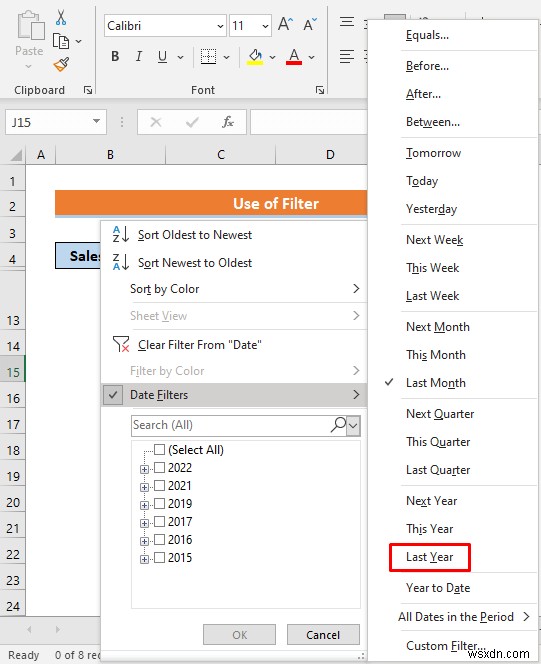
Task: Click the Borders icon
Action: click(x=208, y=57)
